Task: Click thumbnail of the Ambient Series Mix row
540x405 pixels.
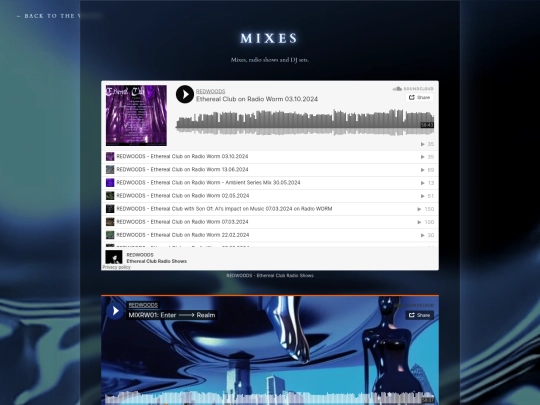Action: point(110,183)
